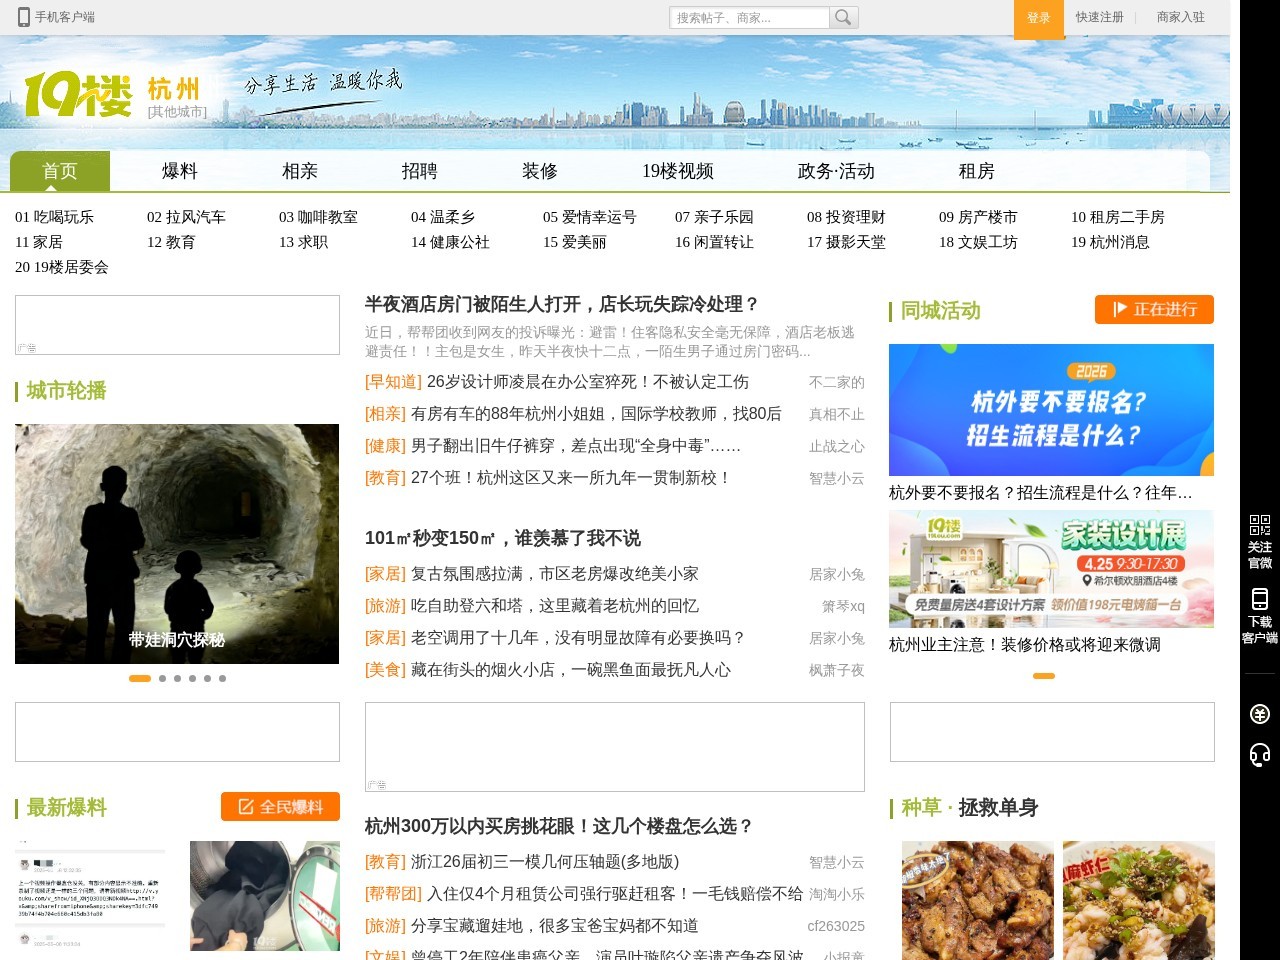Open the headset customer service icon
The height and width of the screenshot is (960, 1280).
click(x=1259, y=754)
